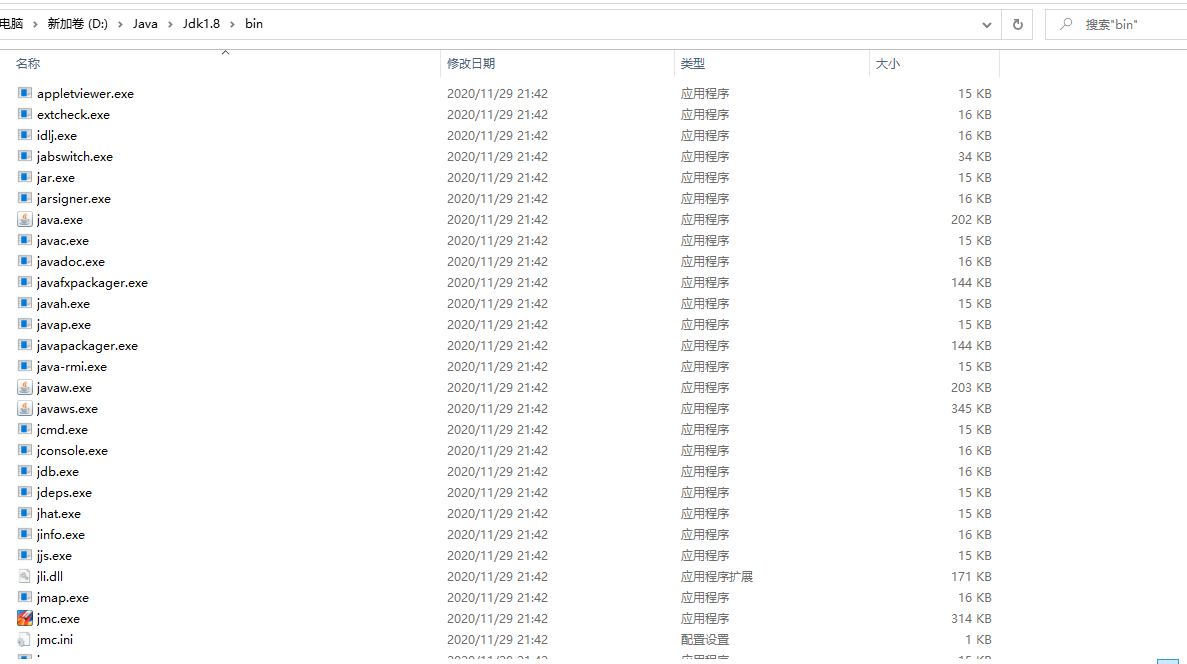Click the javac.exe file icon
The height and width of the screenshot is (664, 1187).
coord(24,241)
